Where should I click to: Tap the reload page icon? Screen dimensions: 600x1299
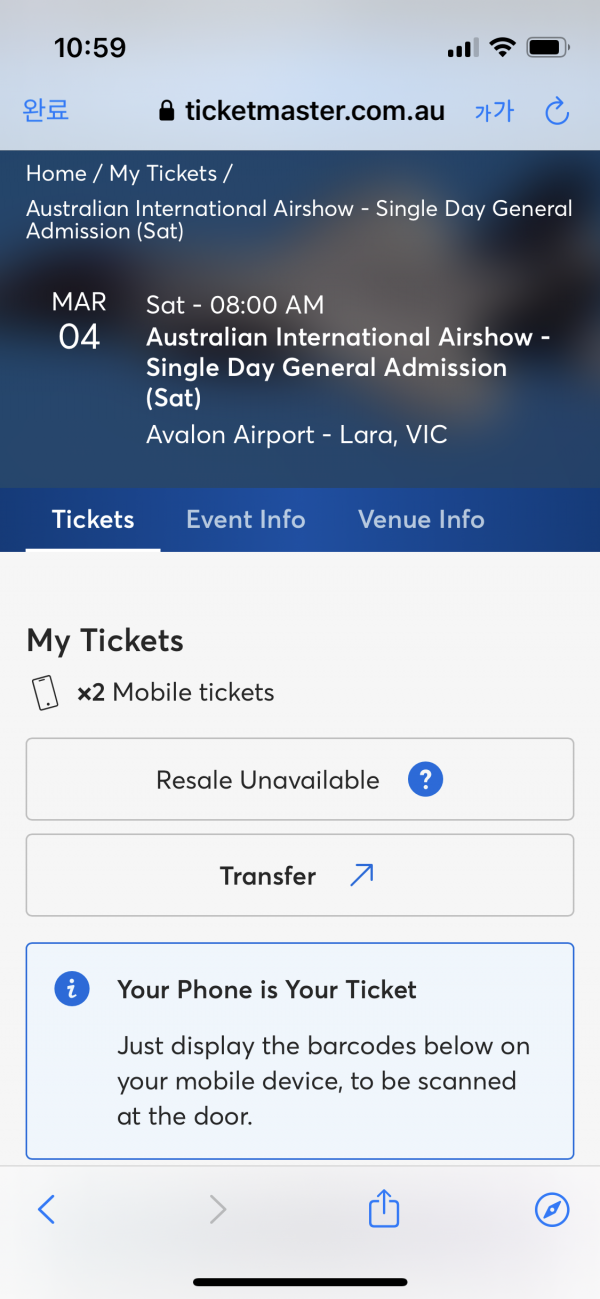(557, 111)
